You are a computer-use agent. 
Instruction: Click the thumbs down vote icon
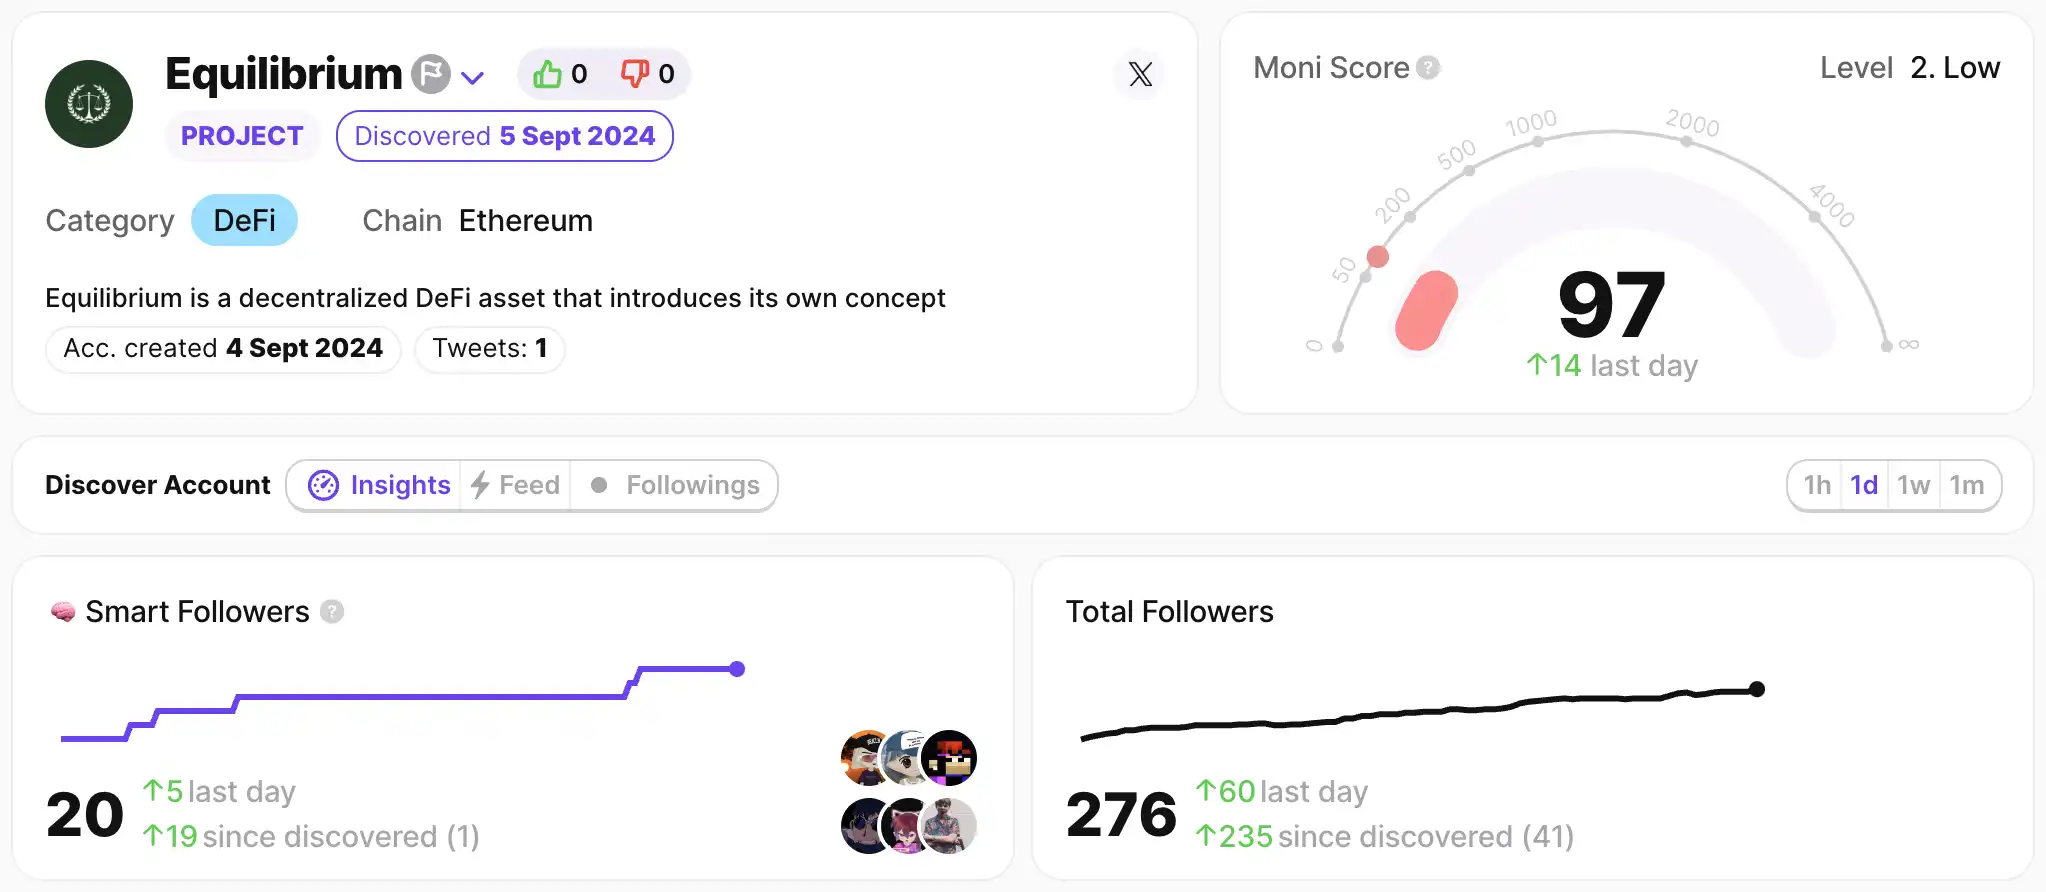(x=635, y=74)
